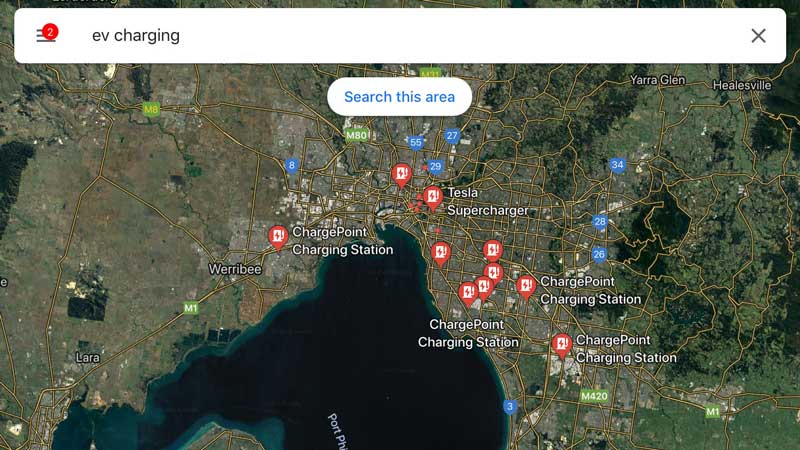Click the 'Healesville' place label
The image size is (800, 450).
pyautogui.click(x=742, y=85)
